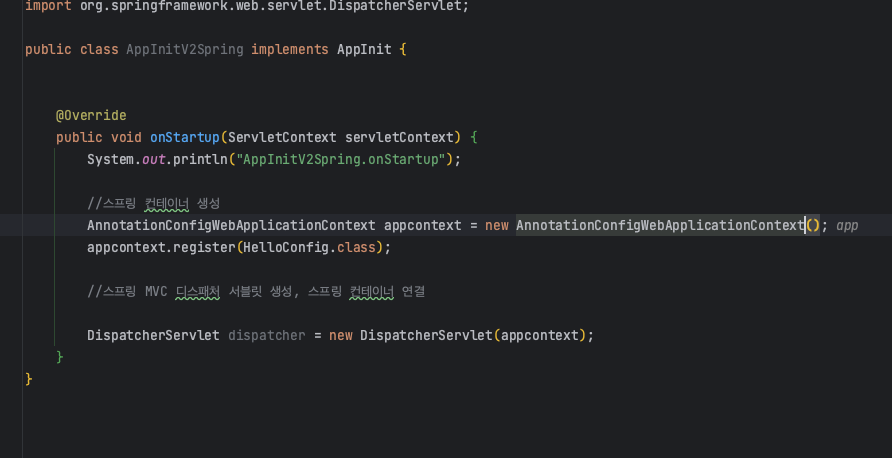Click the void keyword
The image size is (892, 458).
[x=126, y=138]
